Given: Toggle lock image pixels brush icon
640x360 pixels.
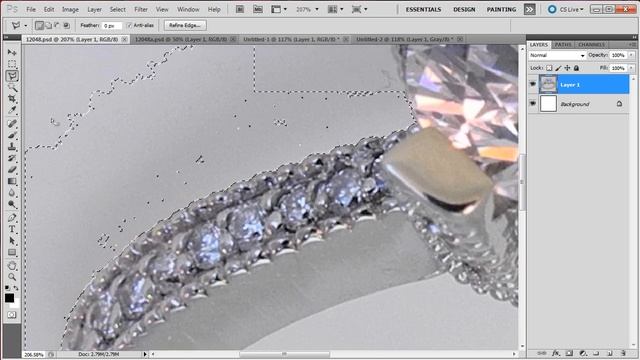Looking at the screenshot, I should pos(558,68).
